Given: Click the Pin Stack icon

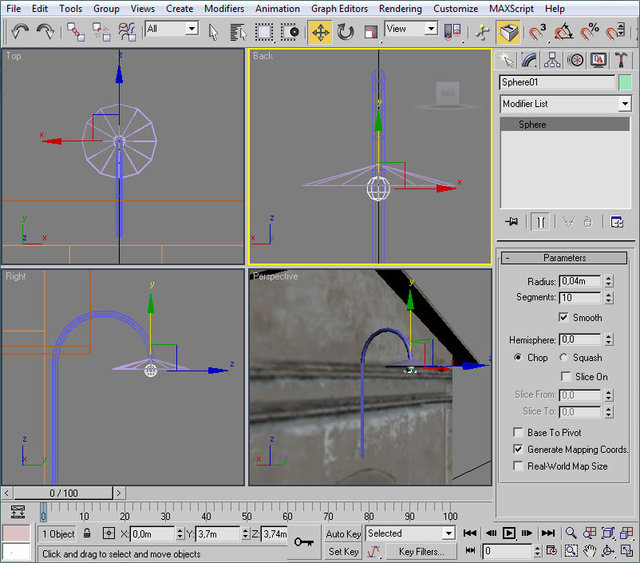Looking at the screenshot, I should [512, 221].
